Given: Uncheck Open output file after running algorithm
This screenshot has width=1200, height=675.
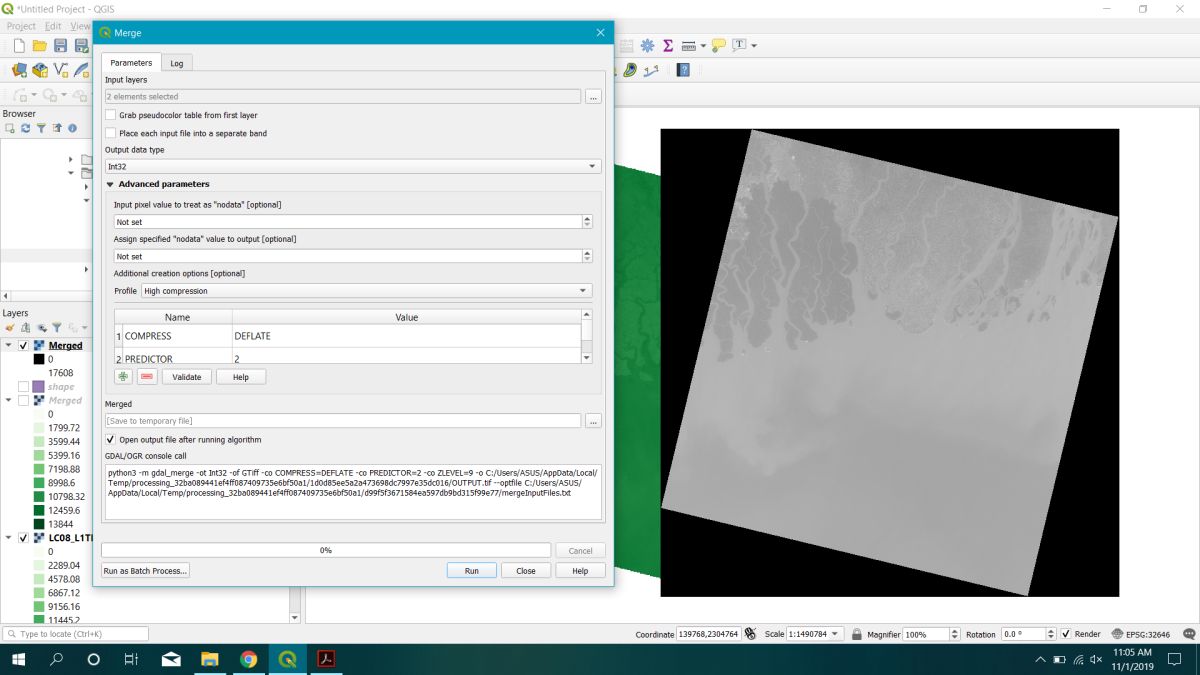Looking at the screenshot, I should (111, 439).
